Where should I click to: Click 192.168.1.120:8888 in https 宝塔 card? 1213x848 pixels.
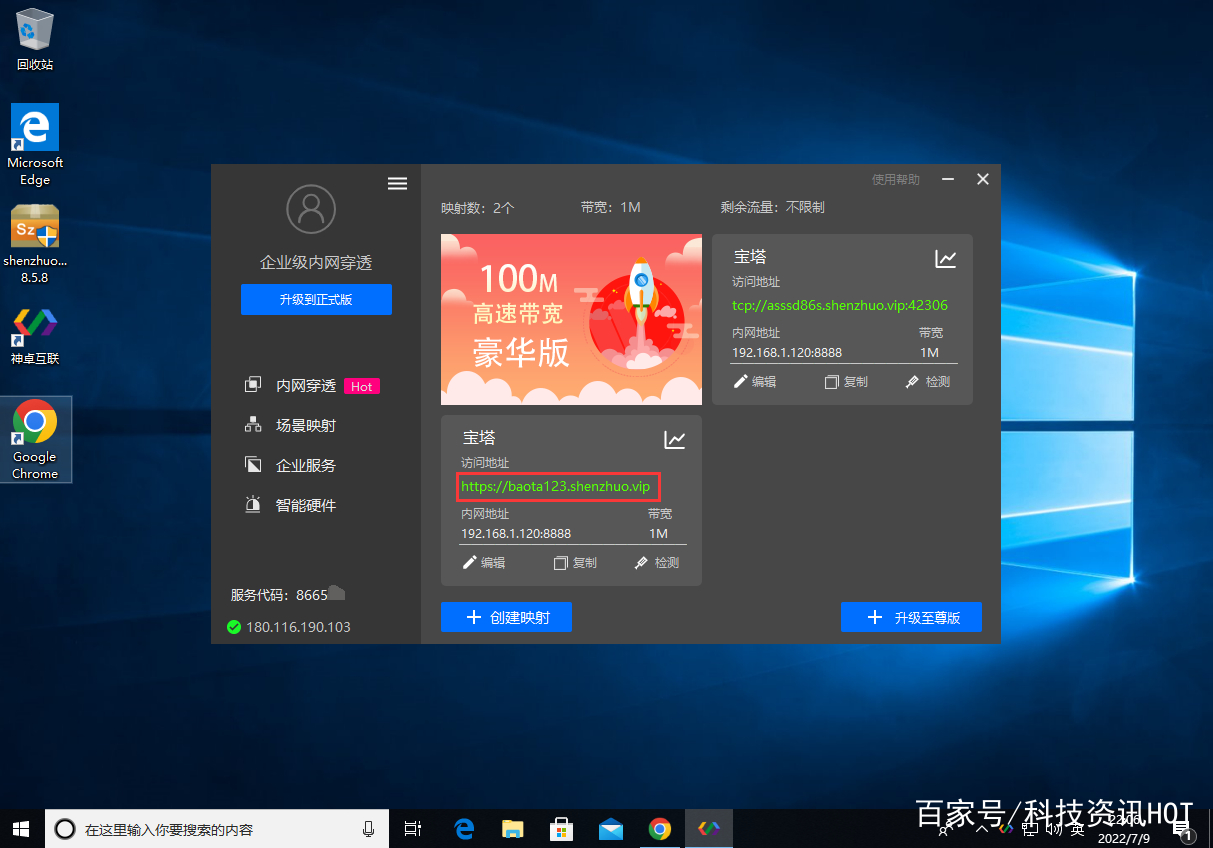click(516, 534)
